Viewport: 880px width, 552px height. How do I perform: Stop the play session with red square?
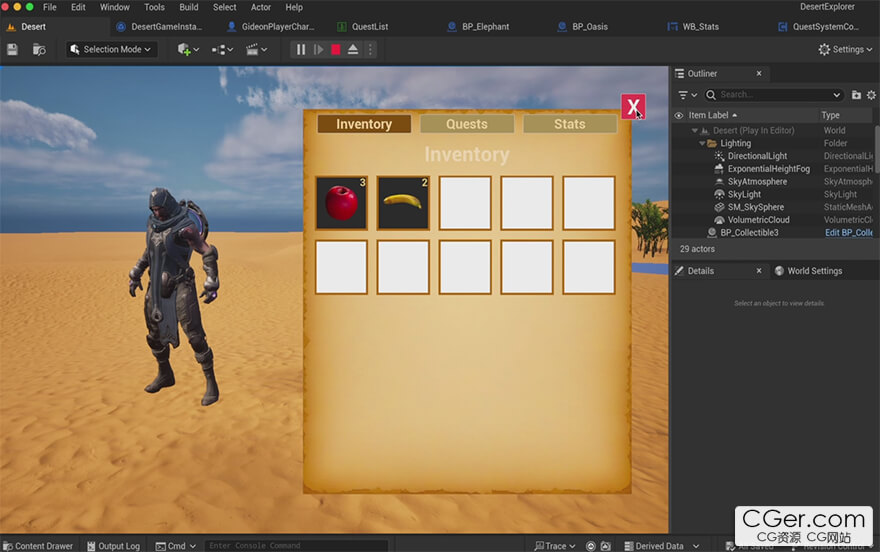[x=336, y=49]
